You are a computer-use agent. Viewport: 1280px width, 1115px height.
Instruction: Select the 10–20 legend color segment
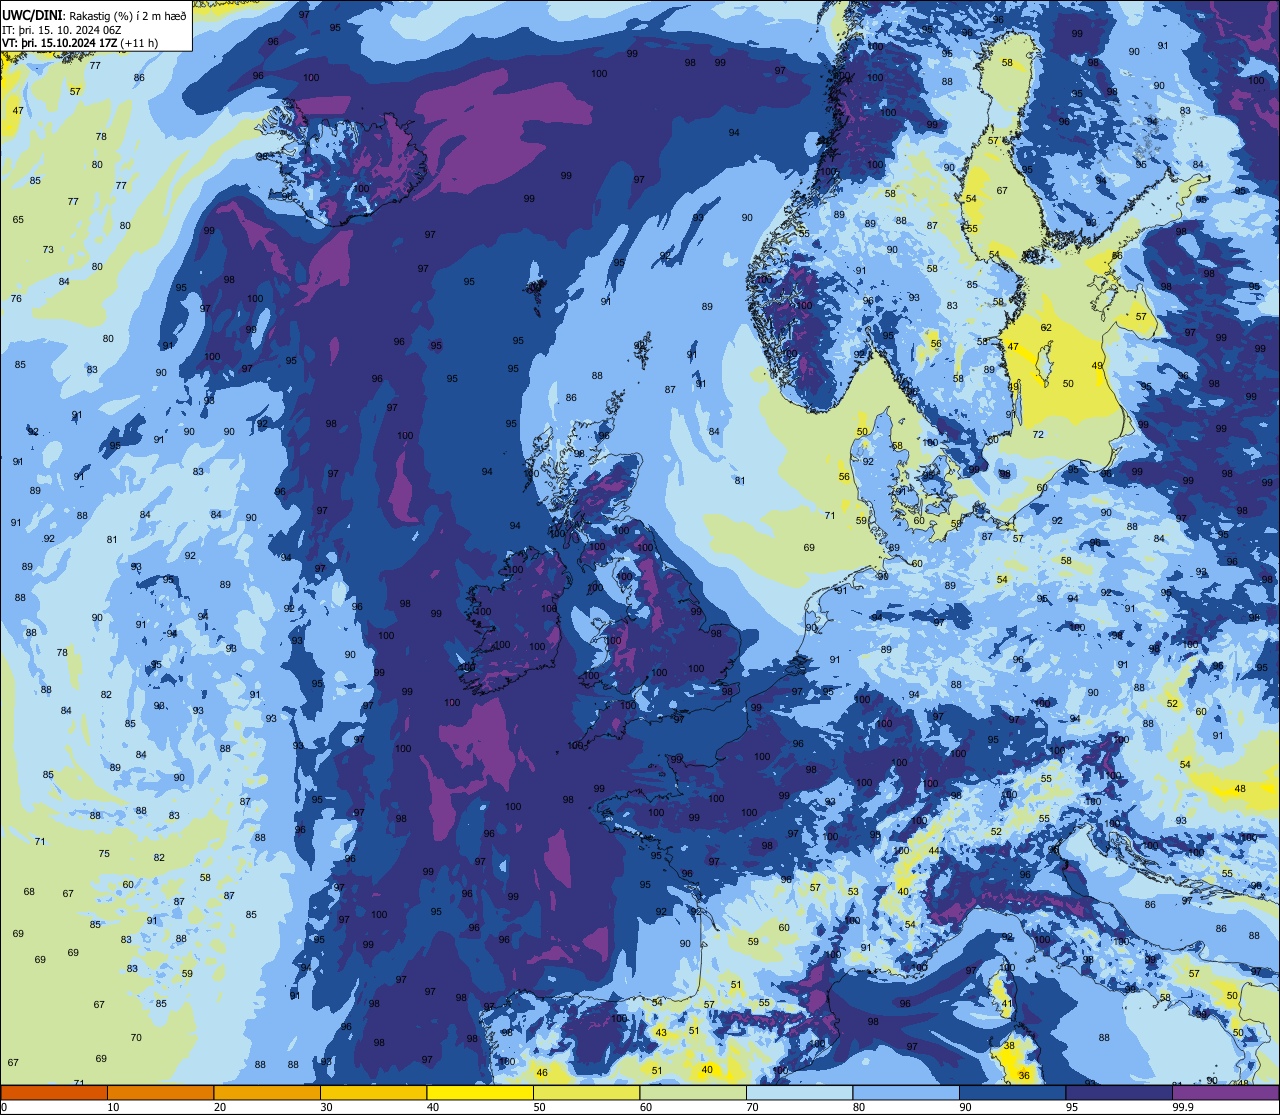160,1092
